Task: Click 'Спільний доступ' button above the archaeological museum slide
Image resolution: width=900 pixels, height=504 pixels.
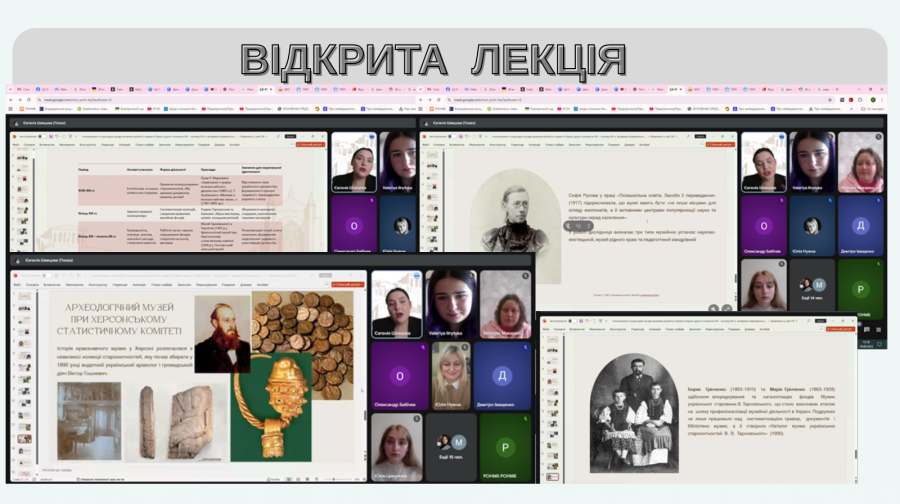Action: tap(347, 285)
